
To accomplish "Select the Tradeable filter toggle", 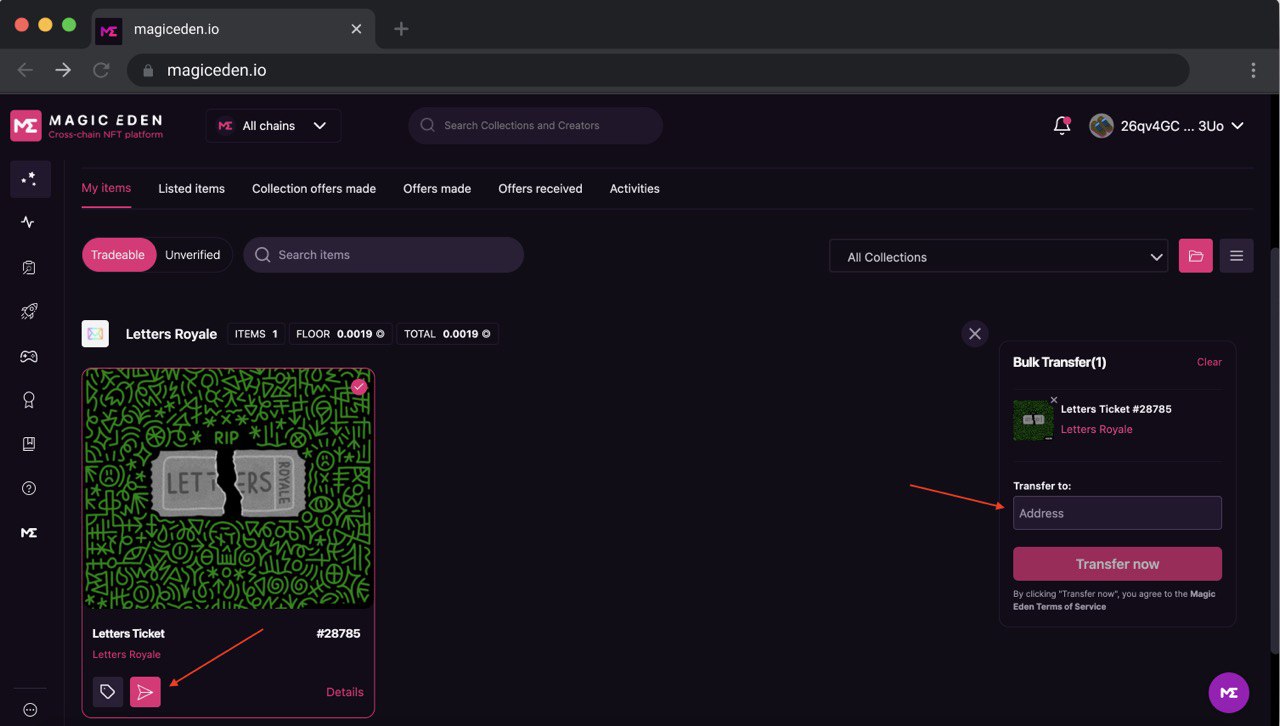I will (118, 255).
